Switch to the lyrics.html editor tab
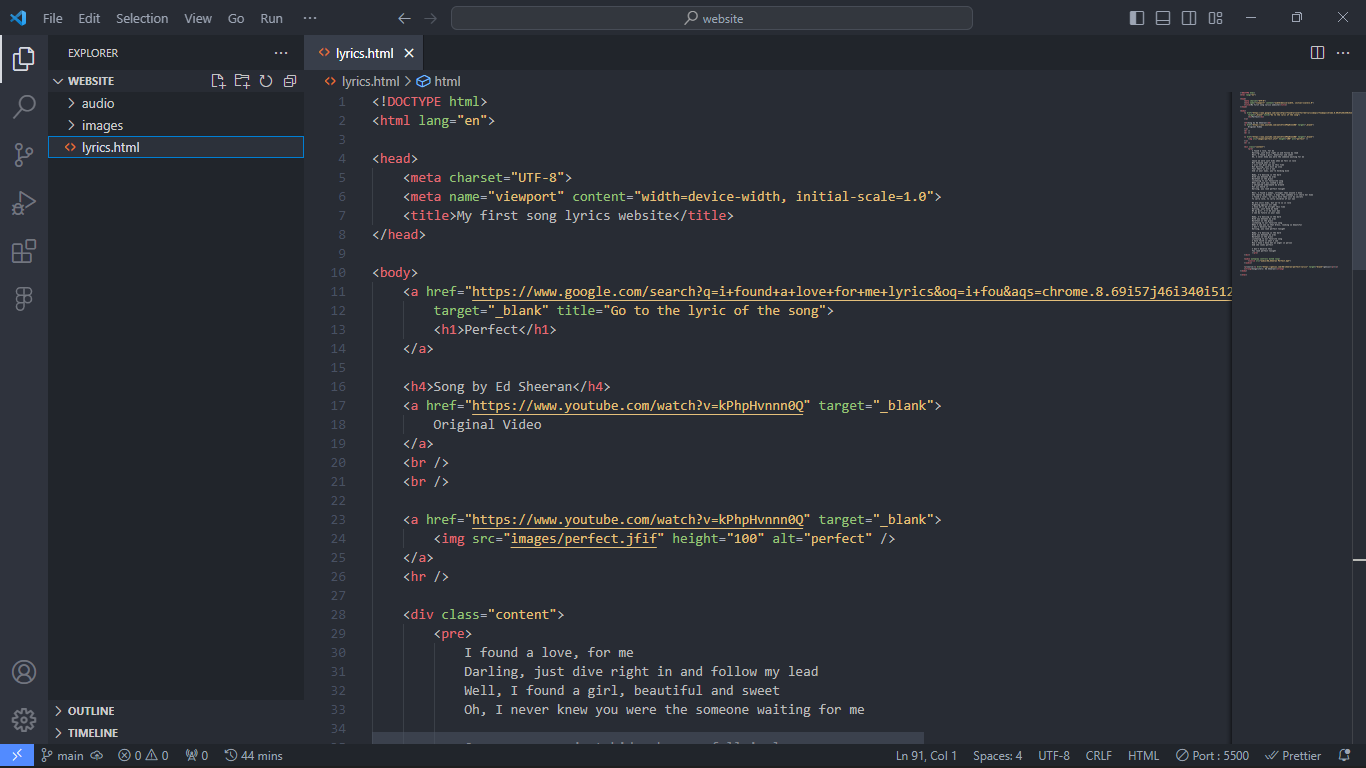 364,53
